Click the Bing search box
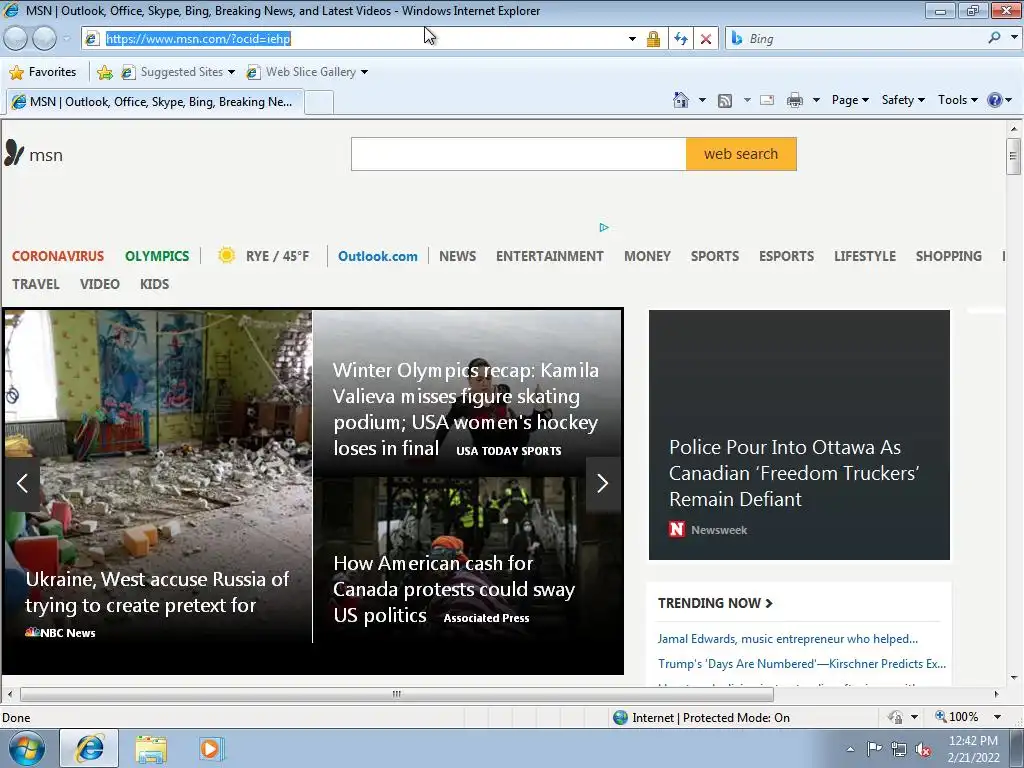This screenshot has width=1024, height=768. (x=865, y=39)
